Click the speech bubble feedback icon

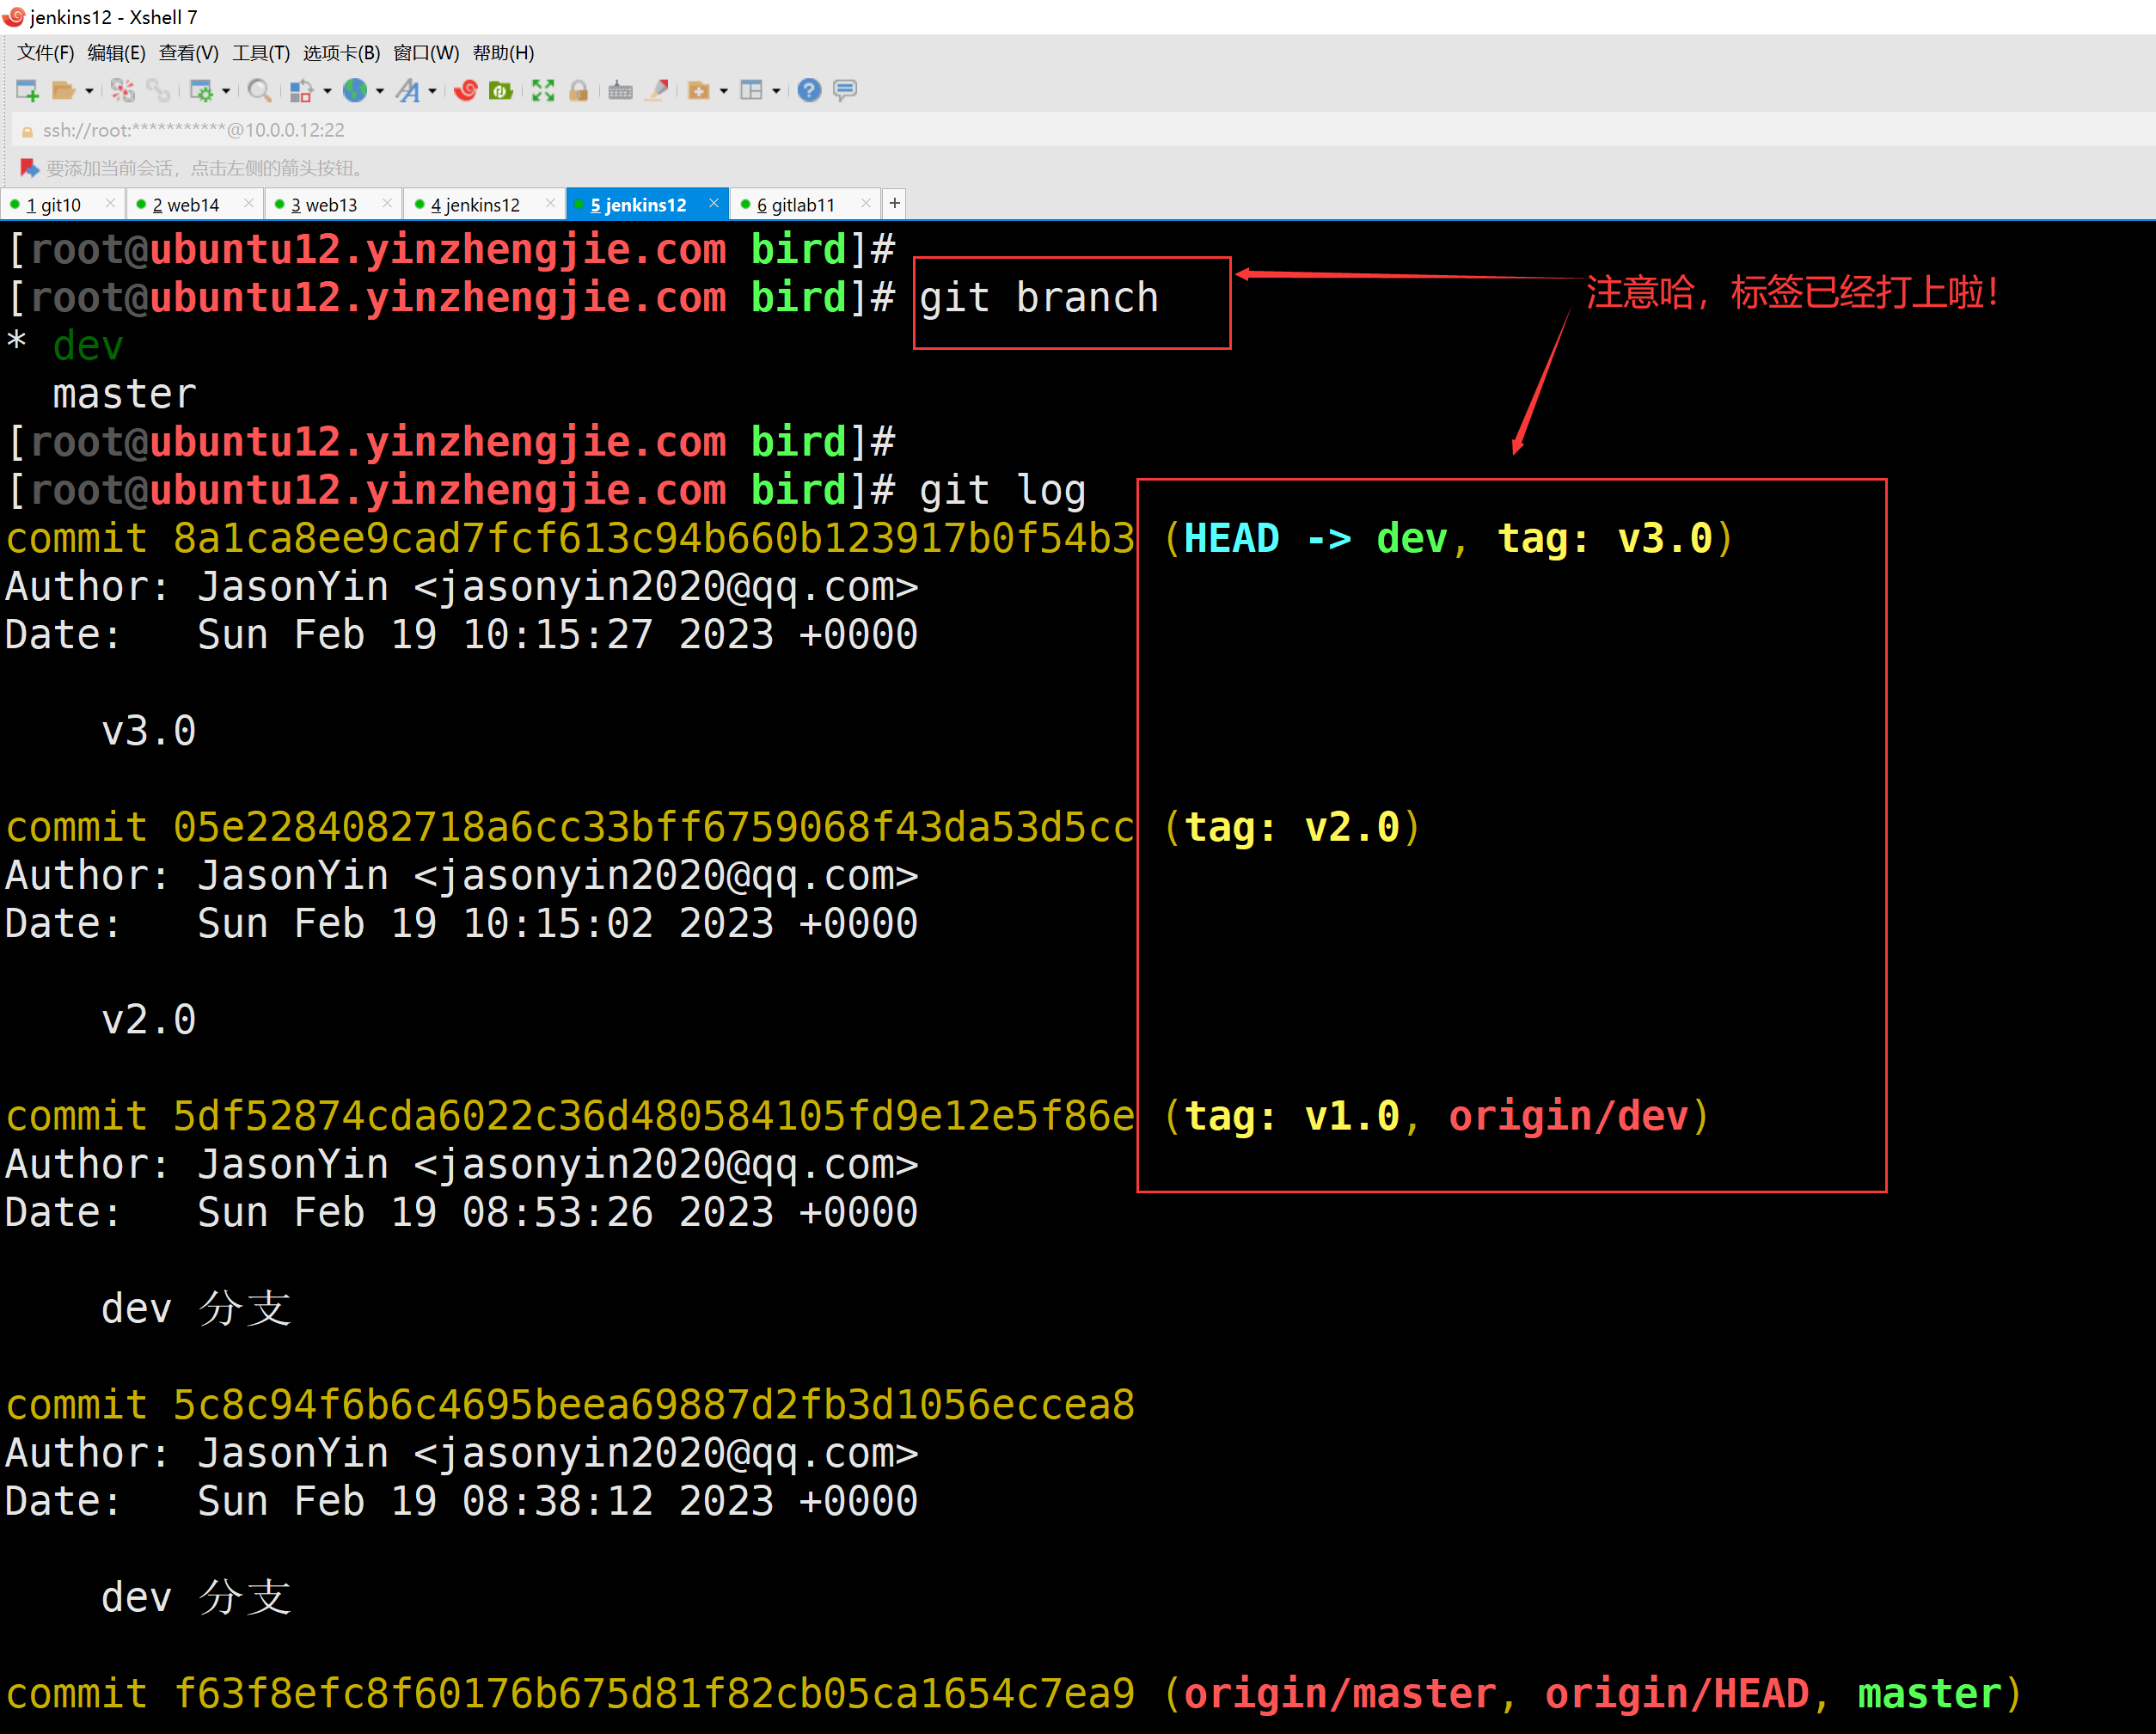[845, 91]
